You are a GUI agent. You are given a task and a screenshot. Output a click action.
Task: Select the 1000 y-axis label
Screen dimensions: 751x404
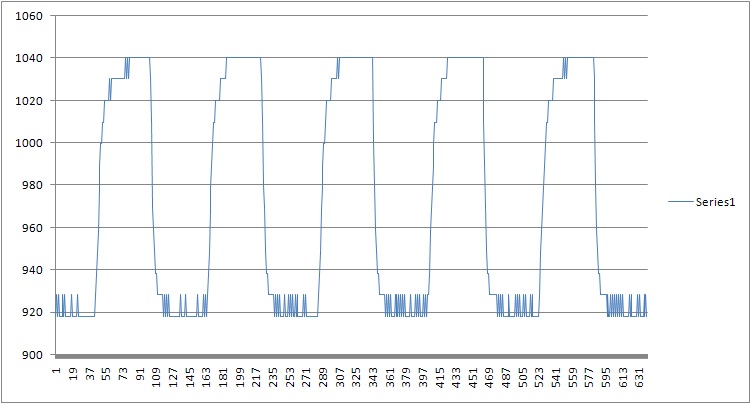tap(30, 143)
